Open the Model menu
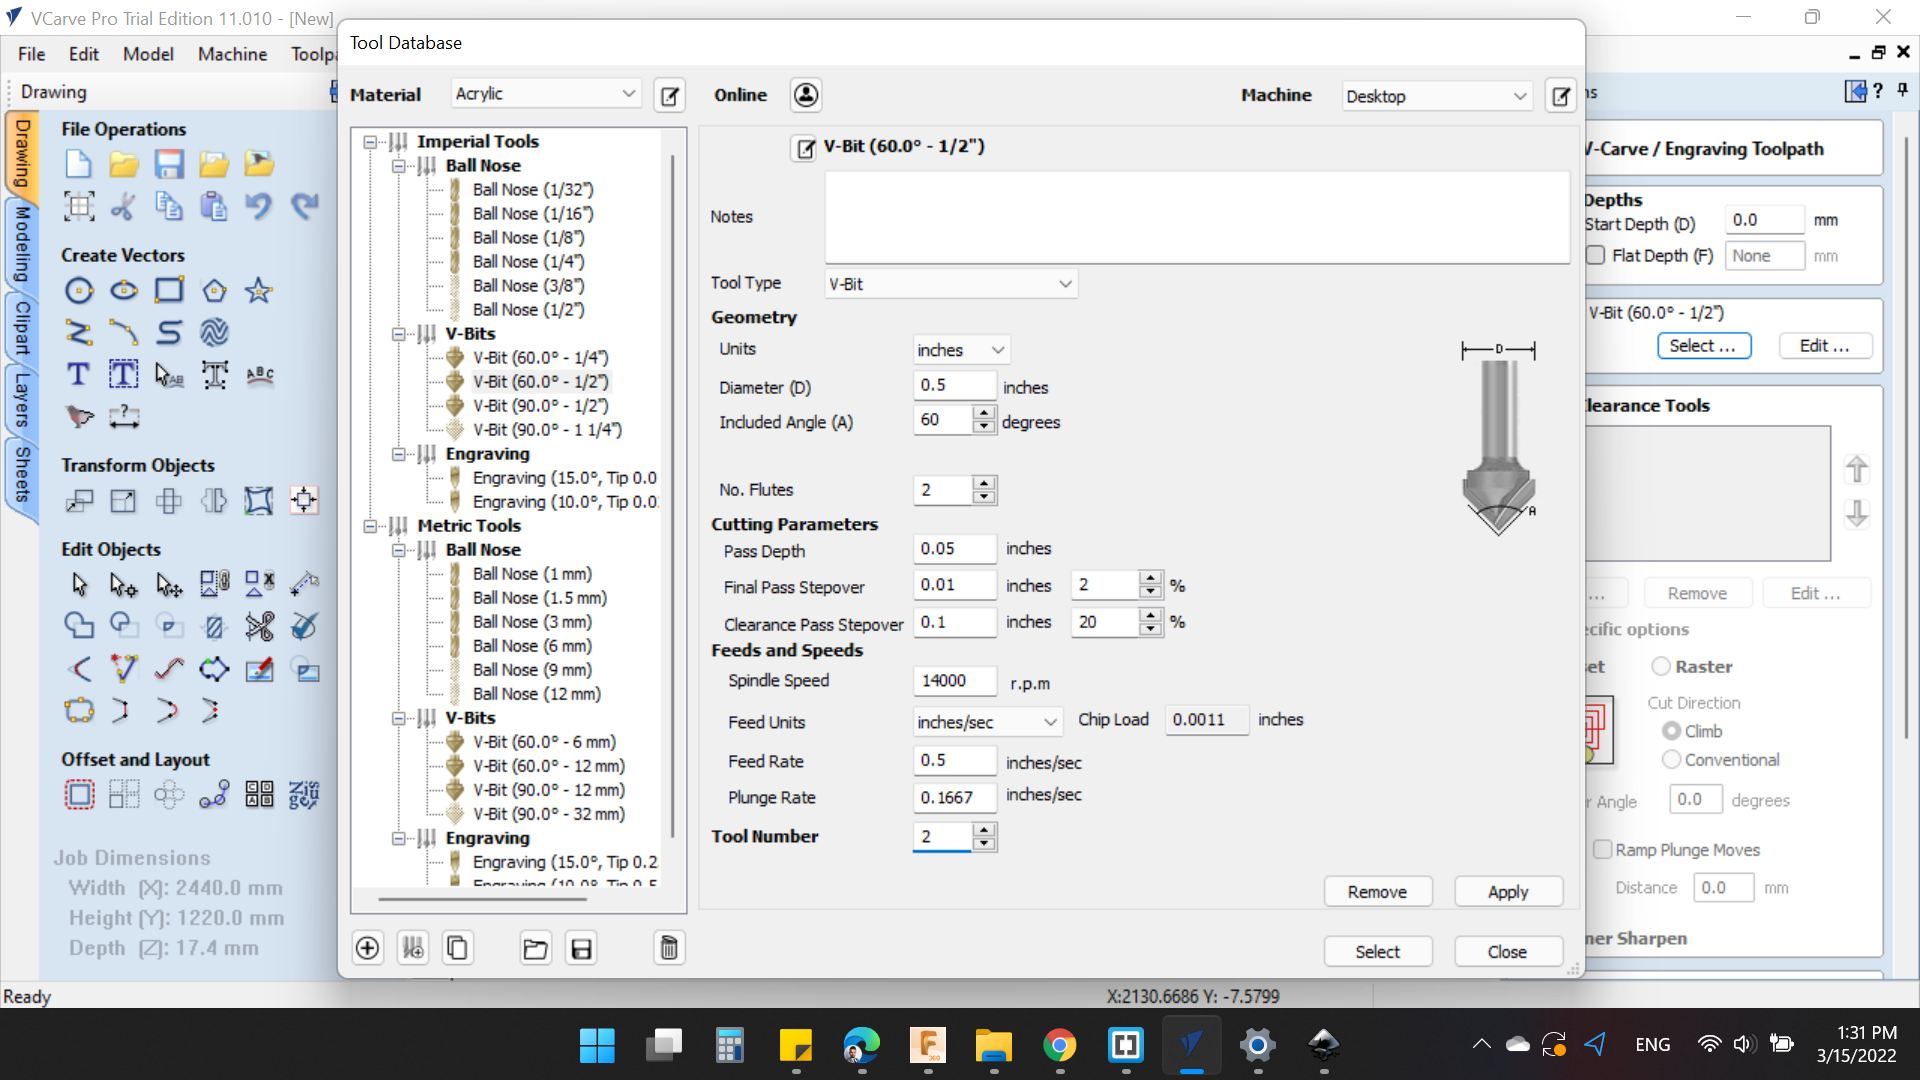This screenshot has width=1920, height=1080. 148,54
